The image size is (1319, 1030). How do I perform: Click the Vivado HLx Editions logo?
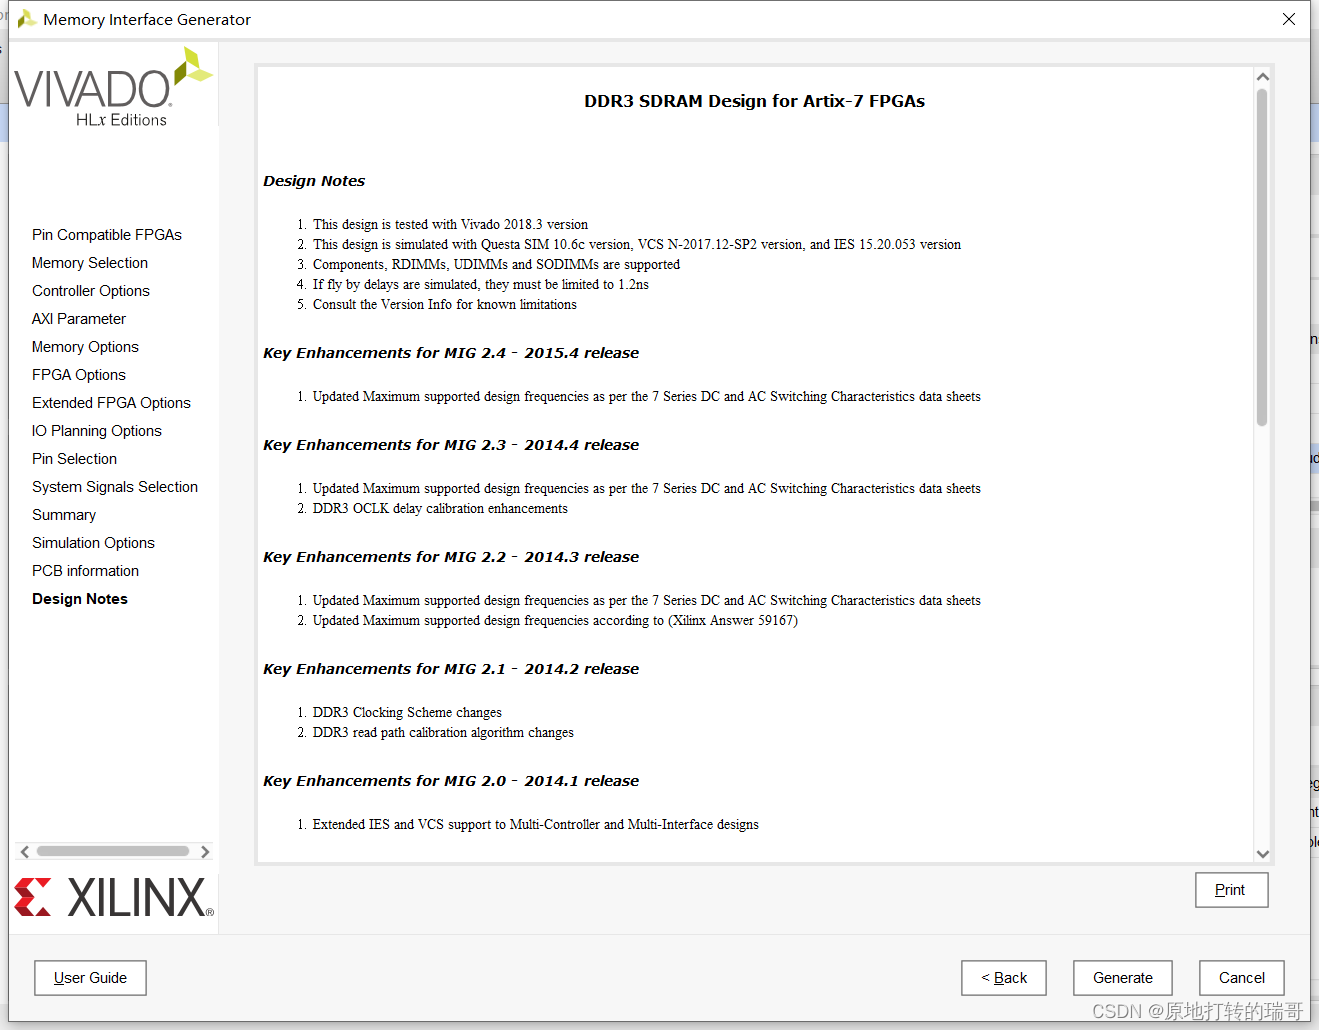[113, 88]
